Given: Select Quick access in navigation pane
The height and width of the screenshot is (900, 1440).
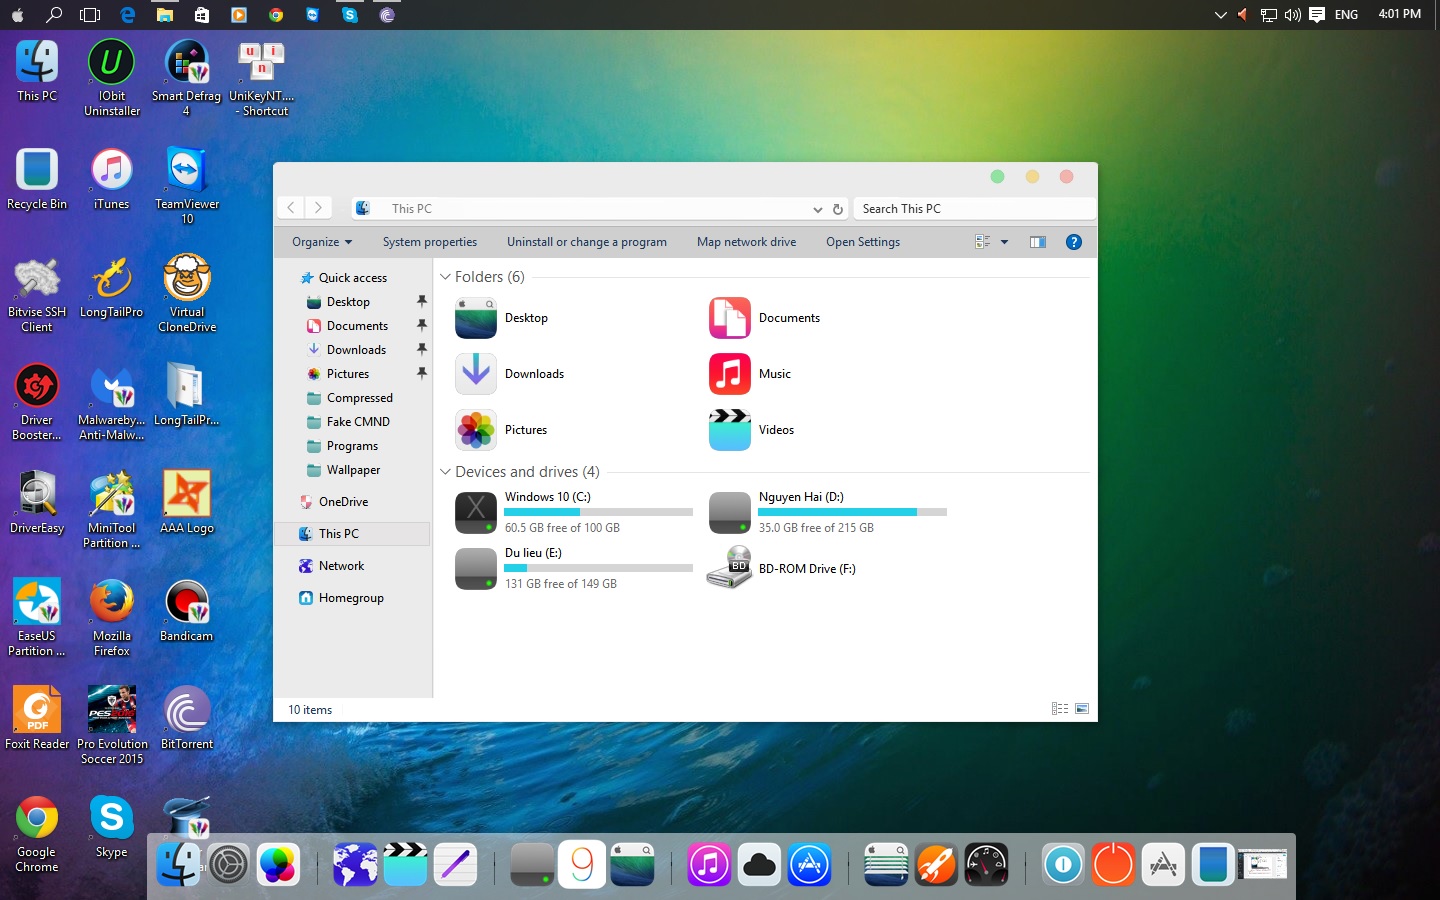Looking at the screenshot, I should click(x=343, y=278).
